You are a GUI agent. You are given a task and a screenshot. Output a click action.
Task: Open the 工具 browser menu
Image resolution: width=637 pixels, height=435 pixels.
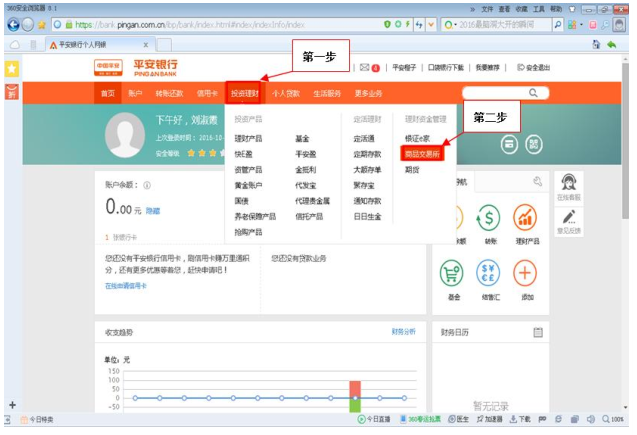(539, 9)
